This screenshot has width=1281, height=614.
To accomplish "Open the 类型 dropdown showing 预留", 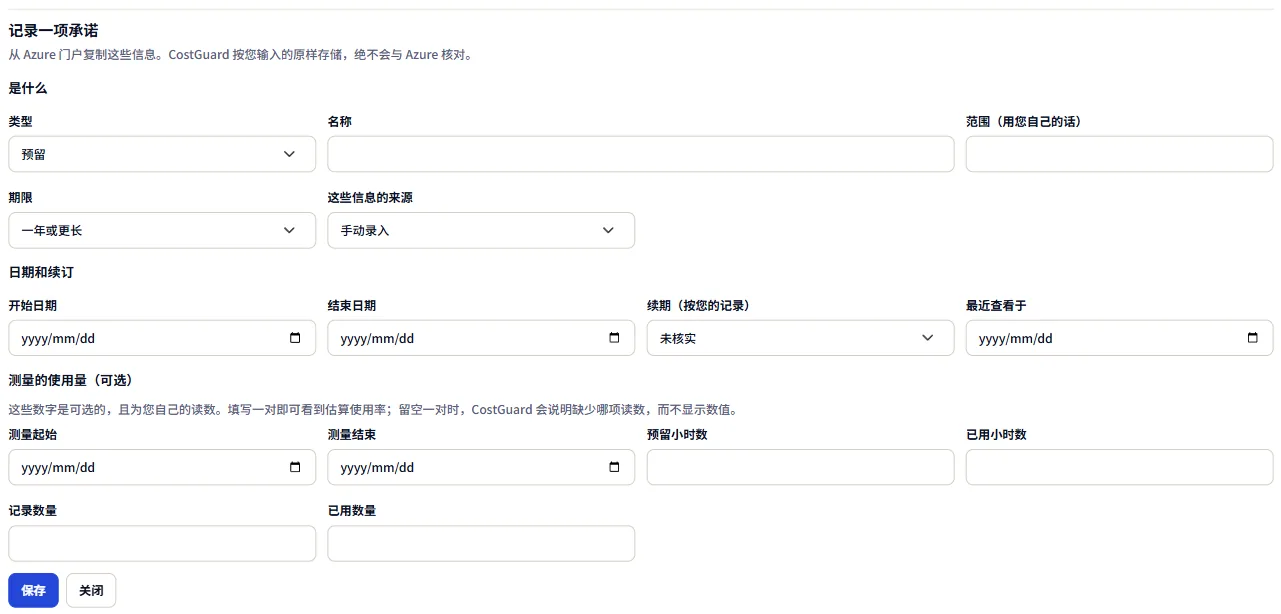I will (x=162, y=154).
